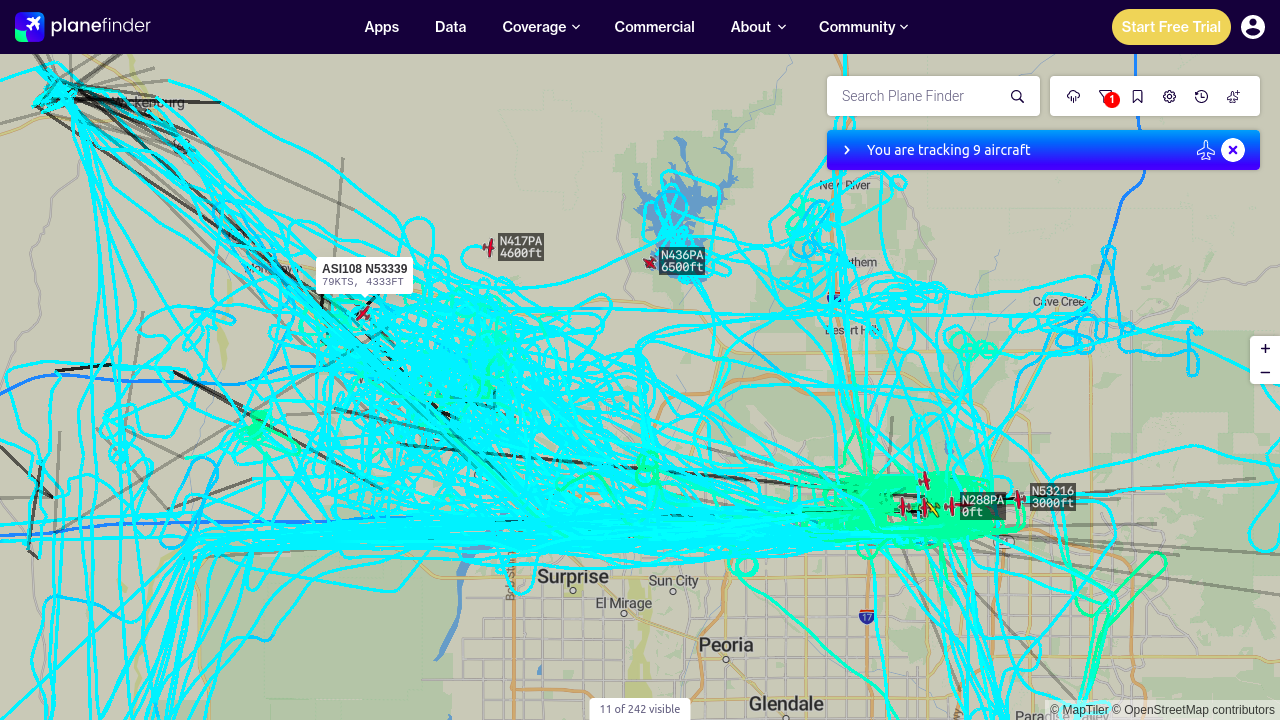Click the Glendale city label
Viewport: 1280px width, 720px height.
coord(787,704)
